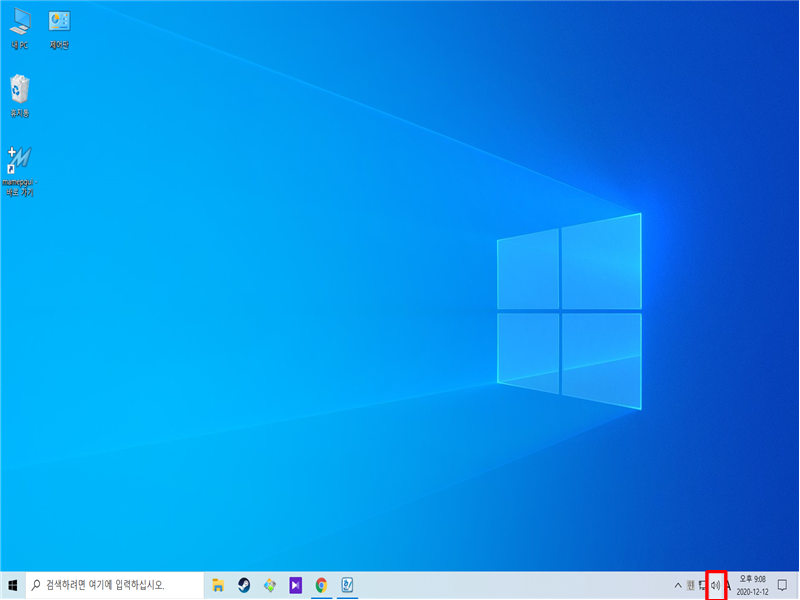Select the 내 PC desktop icon
The width and height of the screenshot is (800, 600).
tap(20, 30)
